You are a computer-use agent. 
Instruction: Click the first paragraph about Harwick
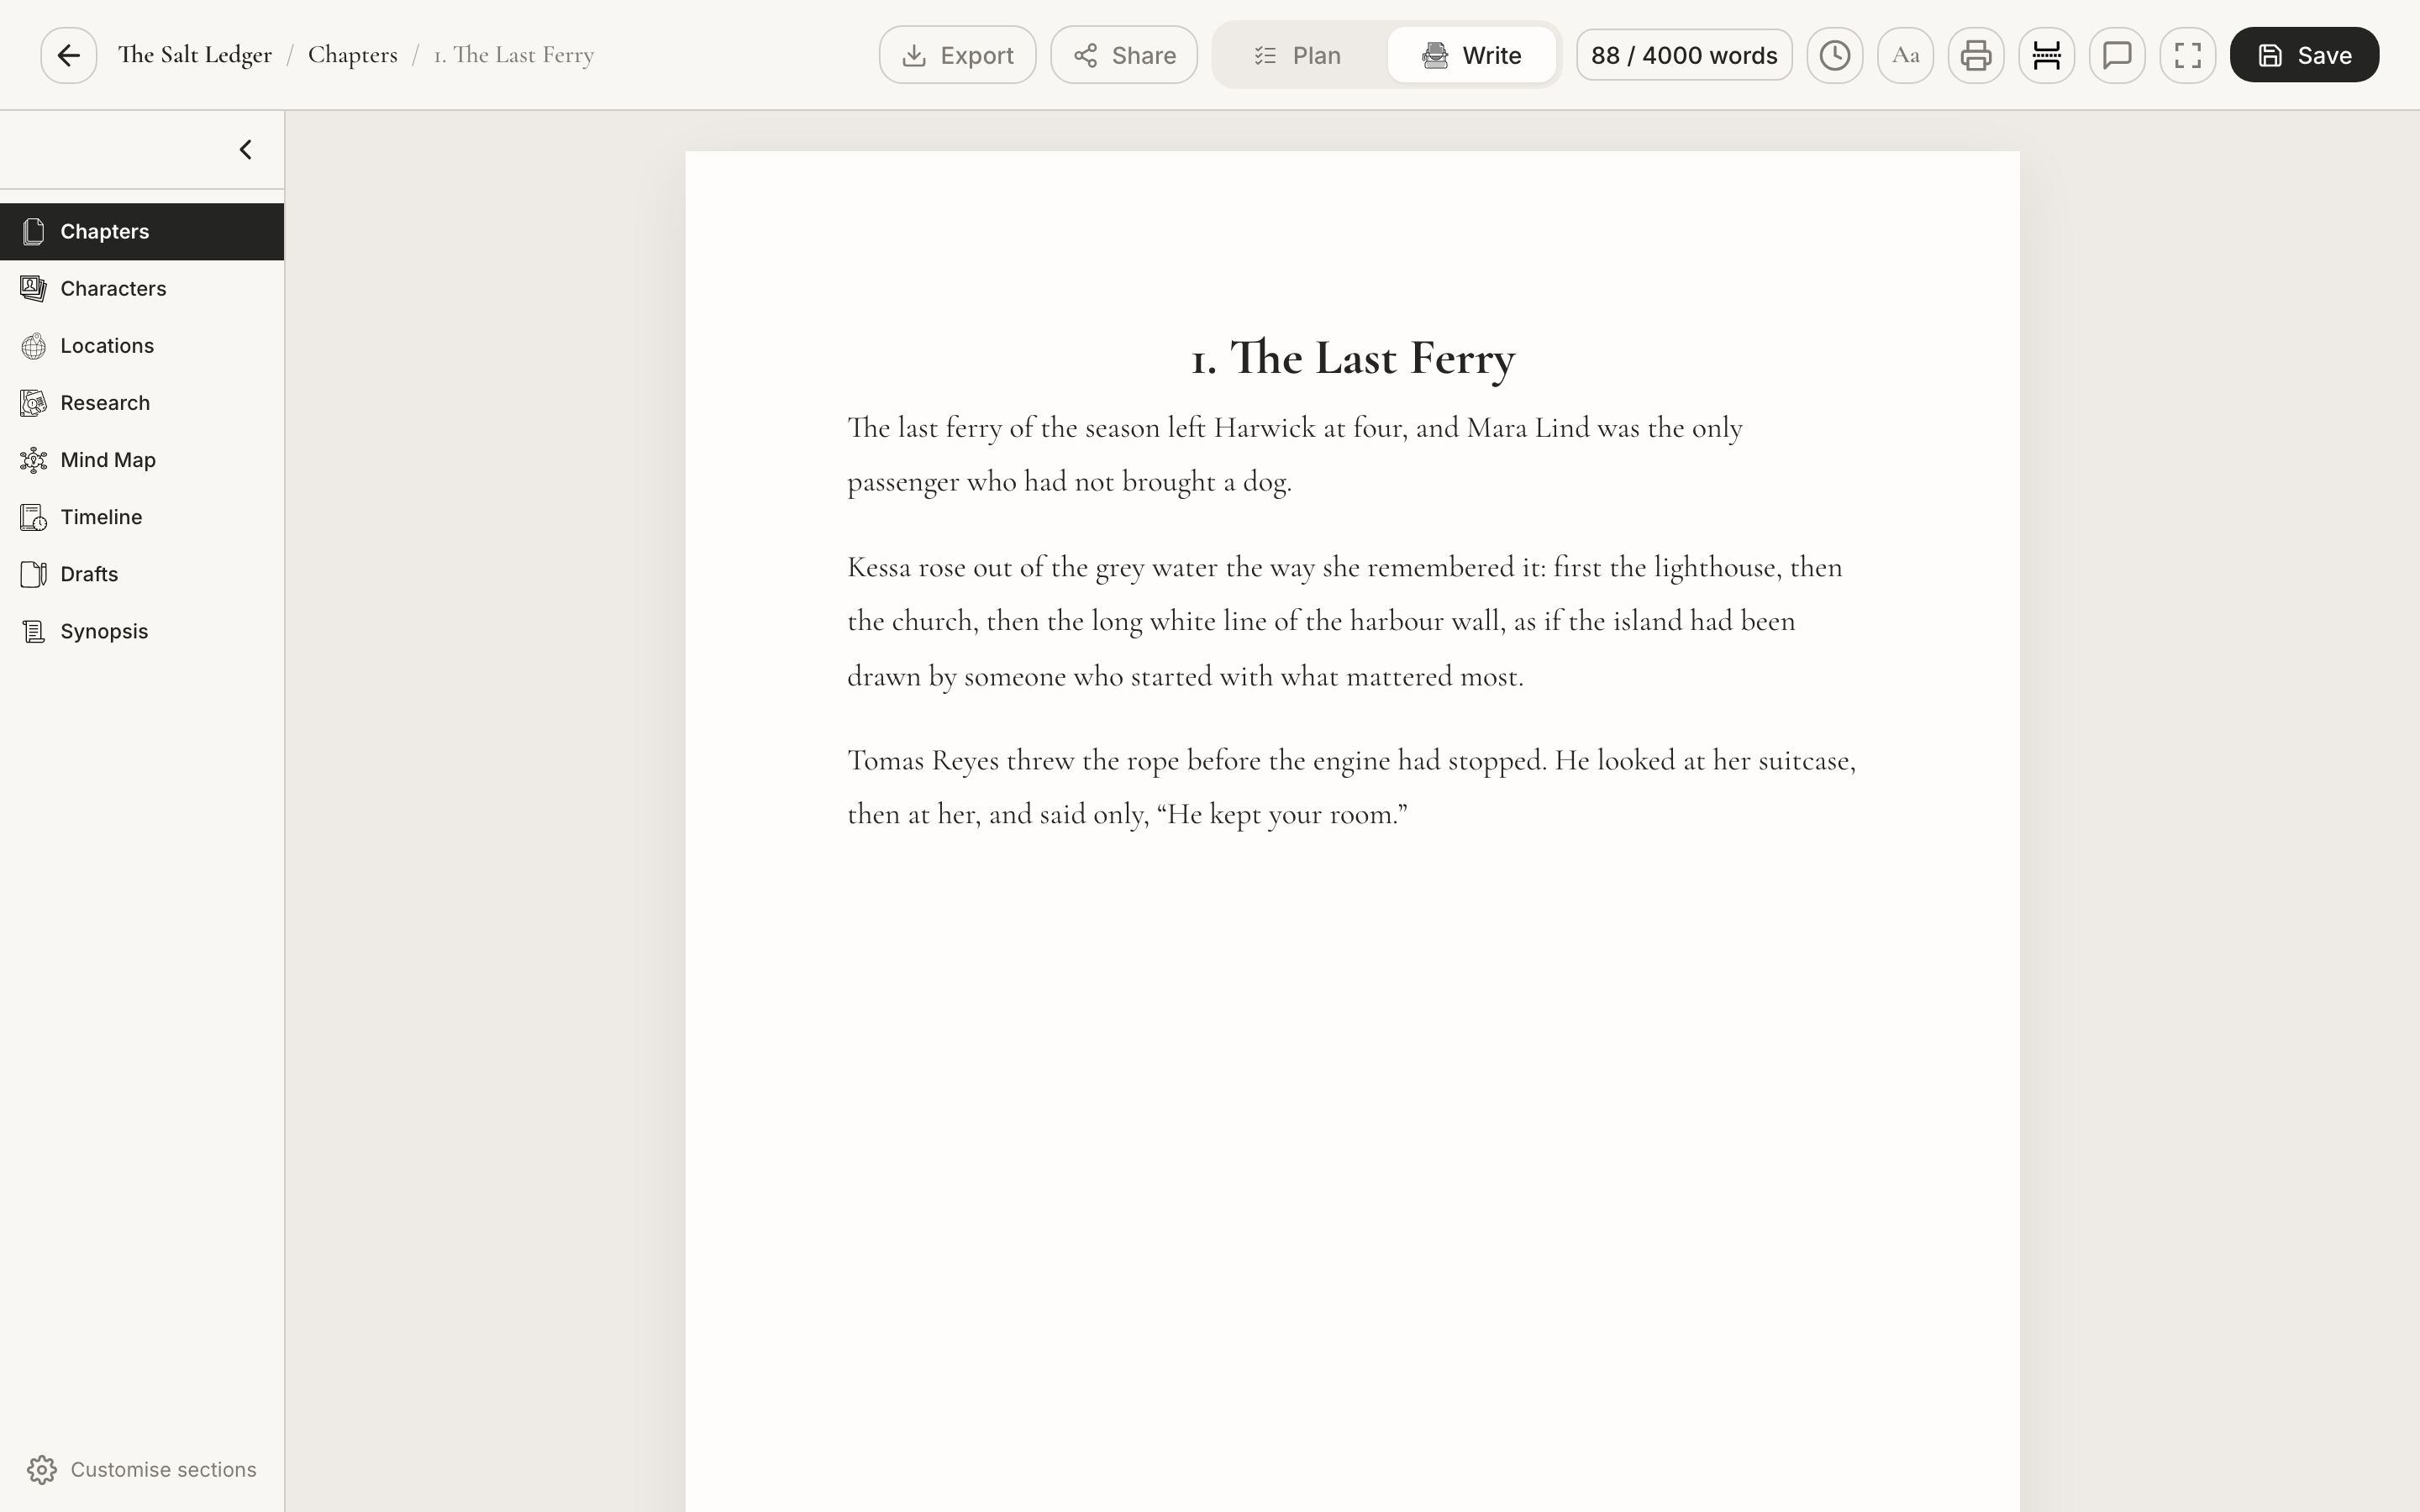1352,454
